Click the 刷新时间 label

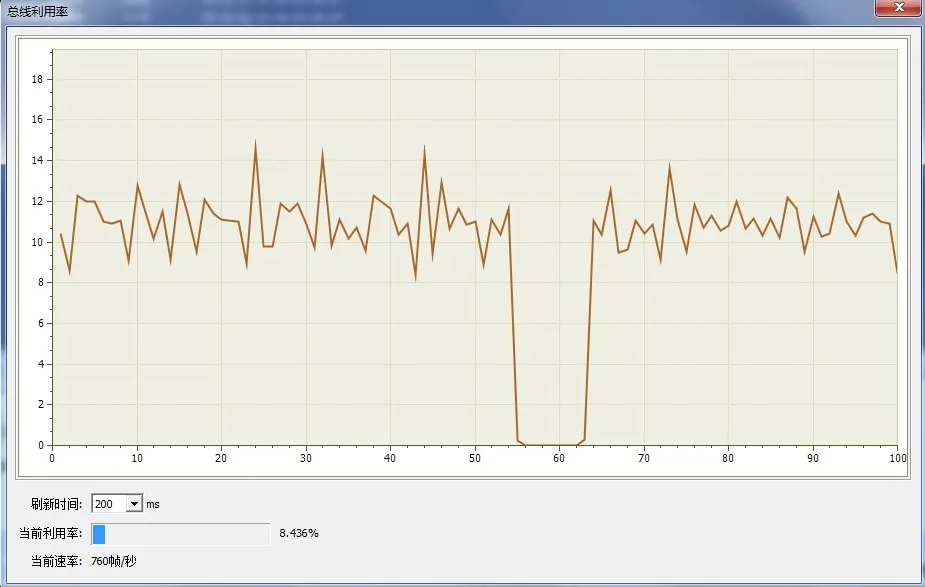tap(56, 504)
